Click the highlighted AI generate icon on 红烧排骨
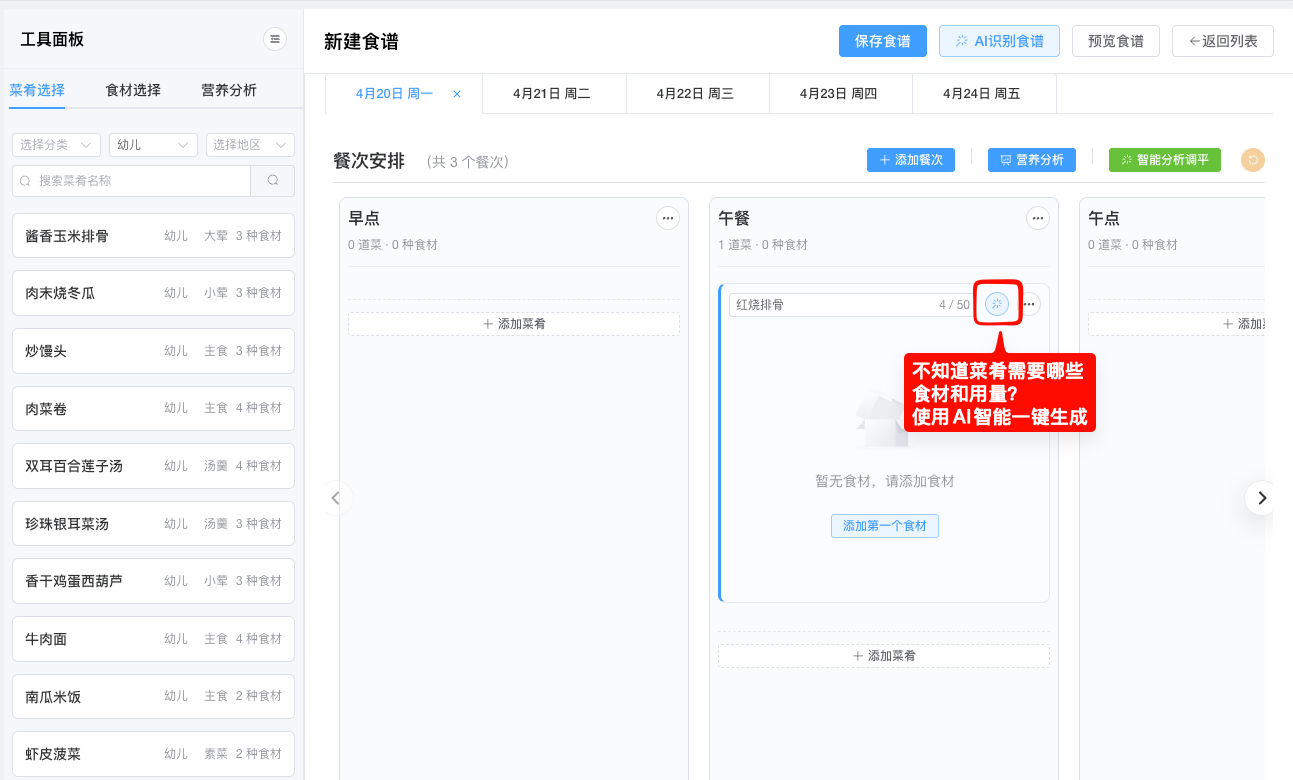The width and height of the screenshot is (1293, 780). 996,303
